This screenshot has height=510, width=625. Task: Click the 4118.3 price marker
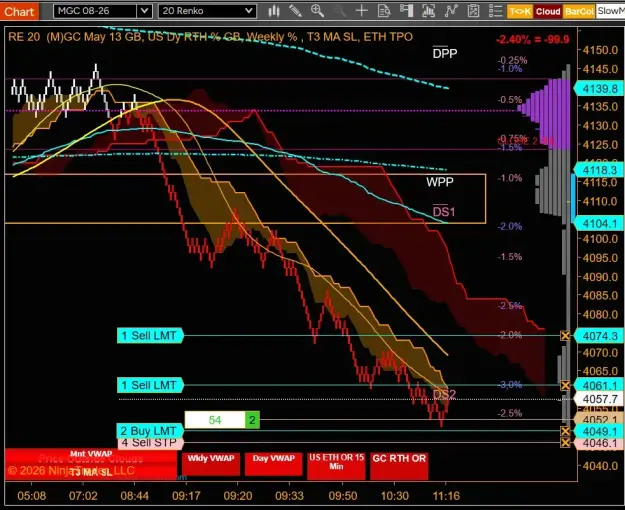pyautogui.click(x=599, y=170)
